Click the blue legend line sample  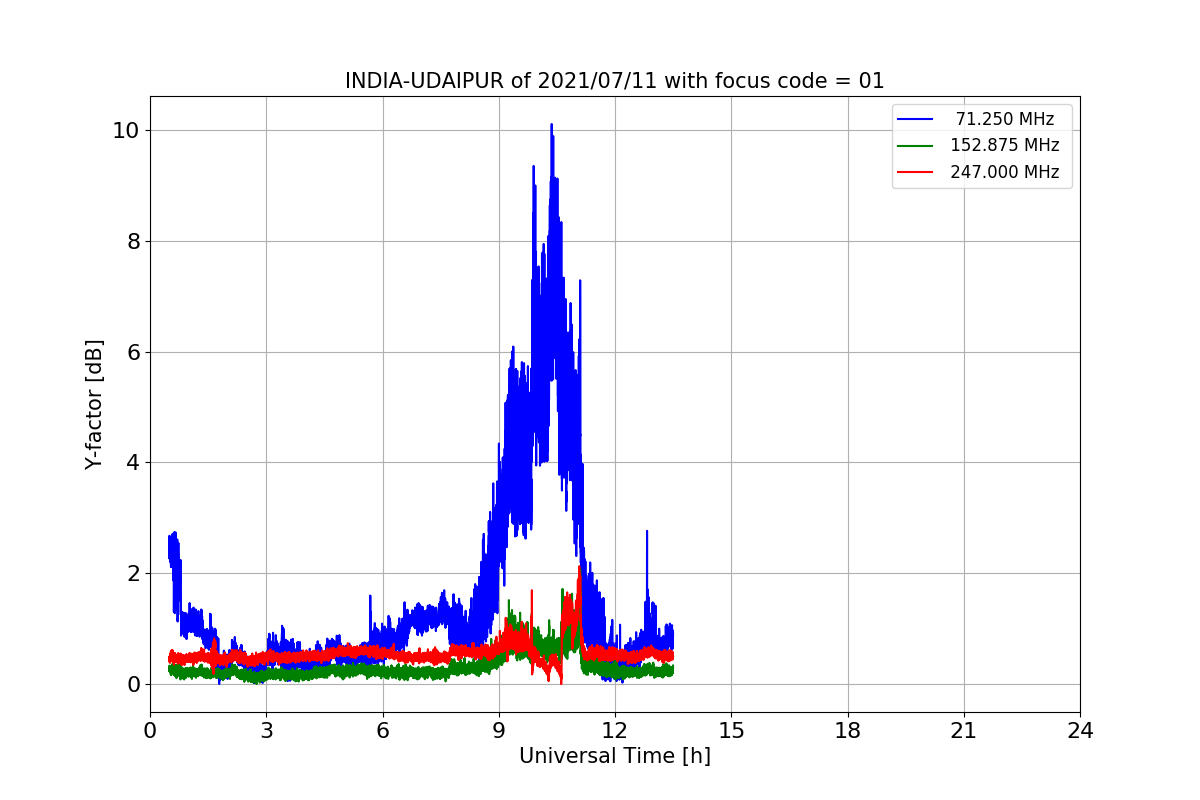[x=915, y=119]
